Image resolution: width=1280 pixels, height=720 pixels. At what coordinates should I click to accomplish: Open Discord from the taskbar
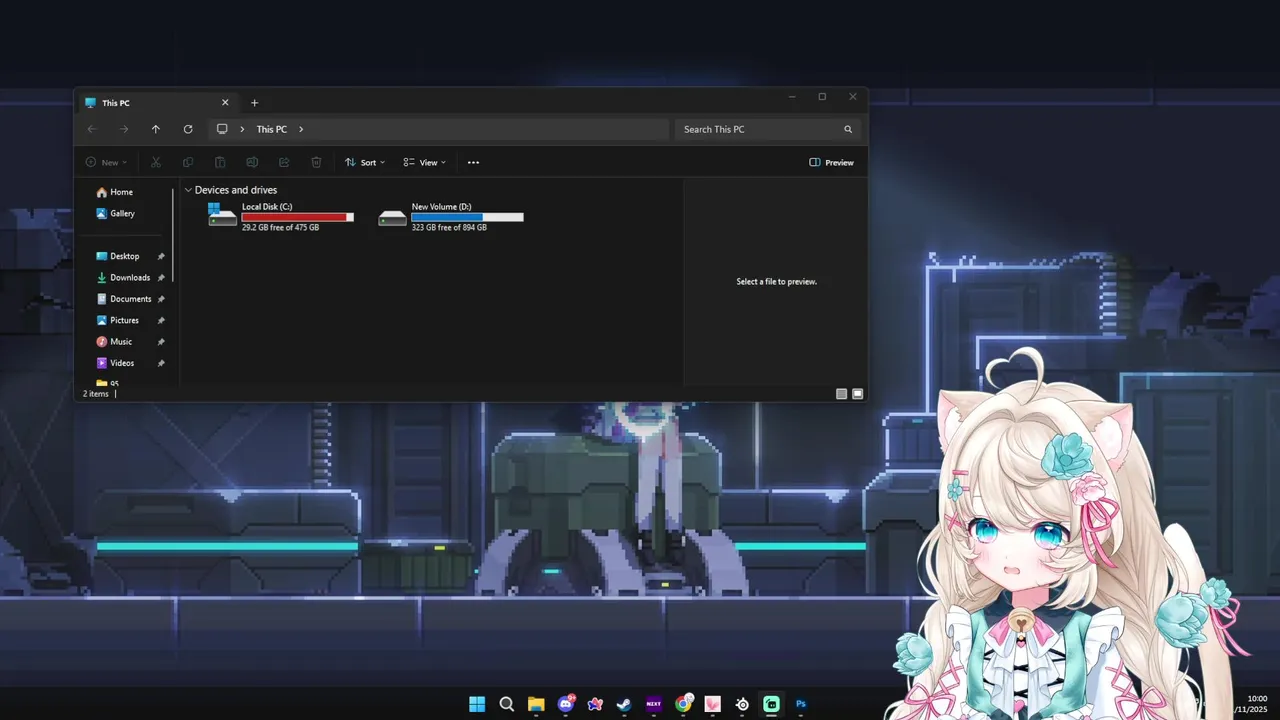coord(566,704)
